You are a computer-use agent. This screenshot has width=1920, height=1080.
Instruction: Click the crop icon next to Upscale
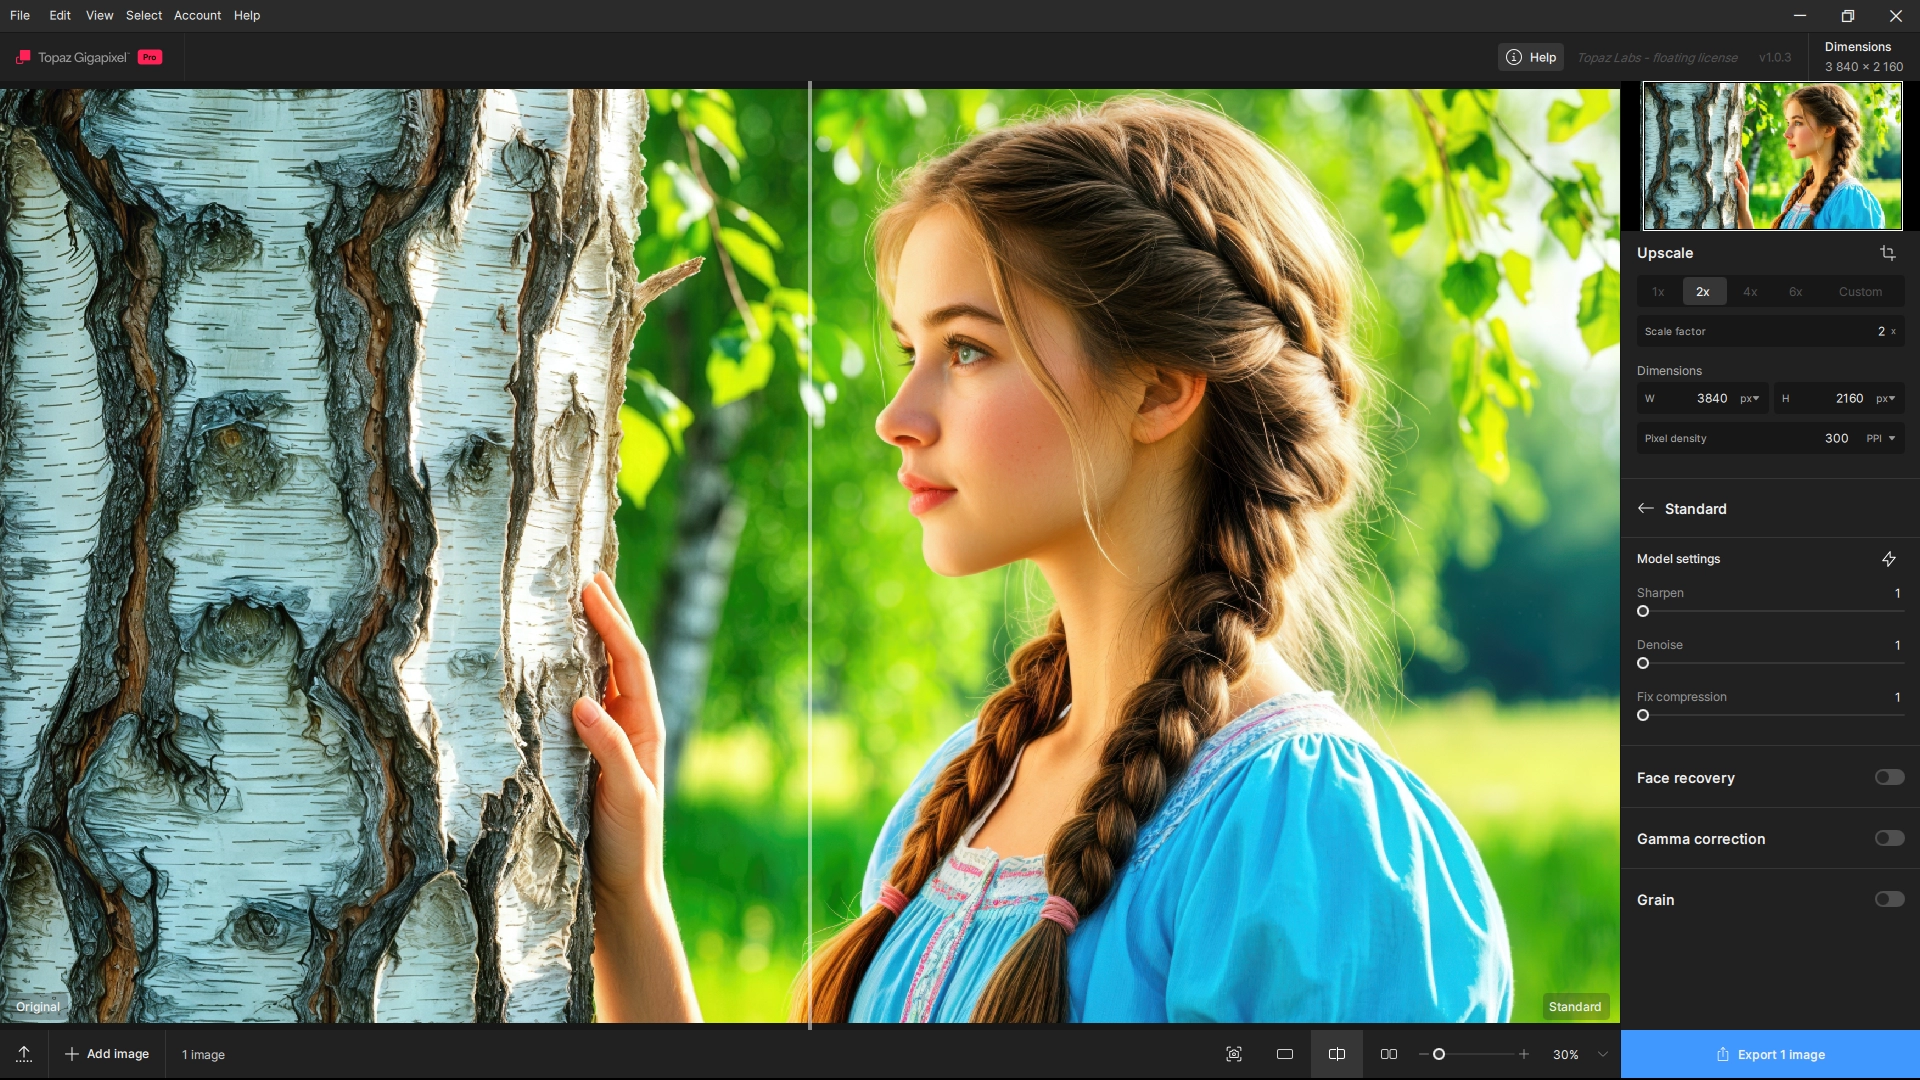tap(1888, 253)
